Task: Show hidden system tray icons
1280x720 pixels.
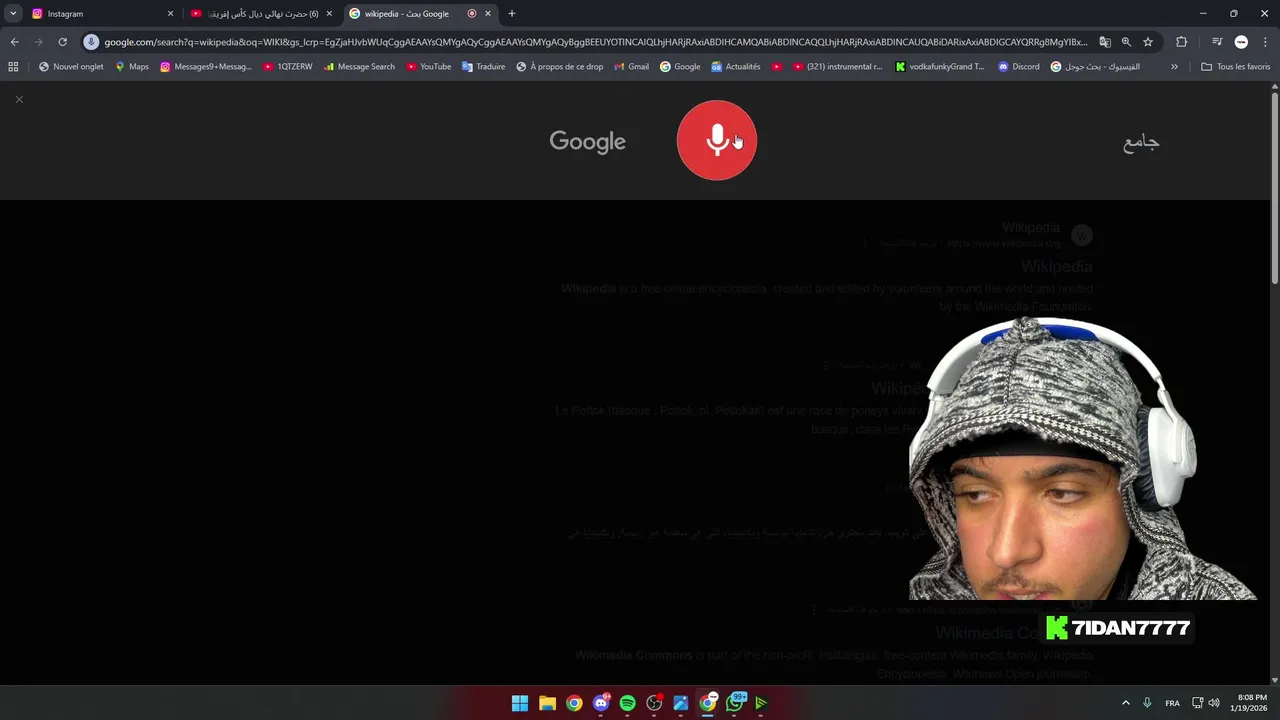Action: coord(1125,703)
